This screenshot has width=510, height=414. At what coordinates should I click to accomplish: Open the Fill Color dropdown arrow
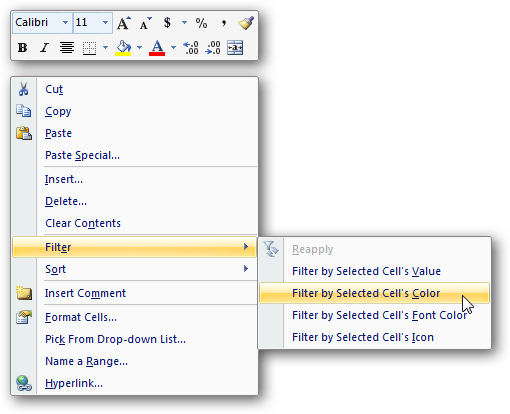(x=139, y=48)
